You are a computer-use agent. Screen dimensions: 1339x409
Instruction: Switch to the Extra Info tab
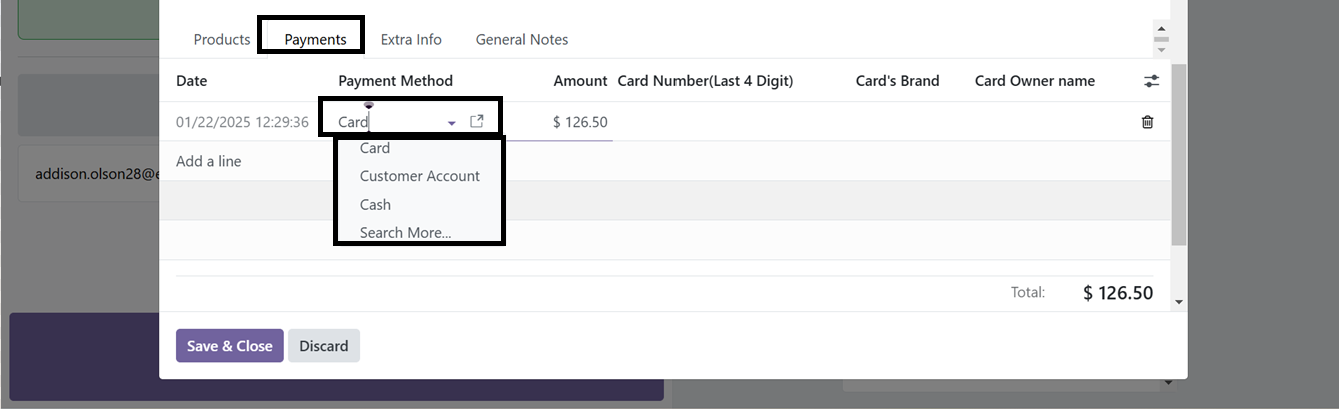411,39
